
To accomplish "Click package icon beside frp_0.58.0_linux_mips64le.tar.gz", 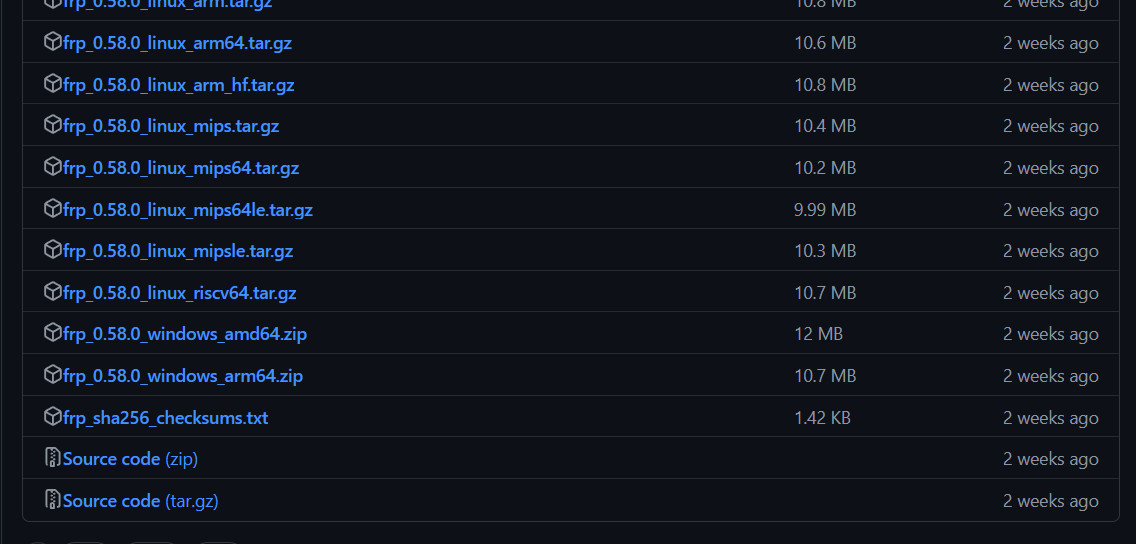I will coord(52,209).
